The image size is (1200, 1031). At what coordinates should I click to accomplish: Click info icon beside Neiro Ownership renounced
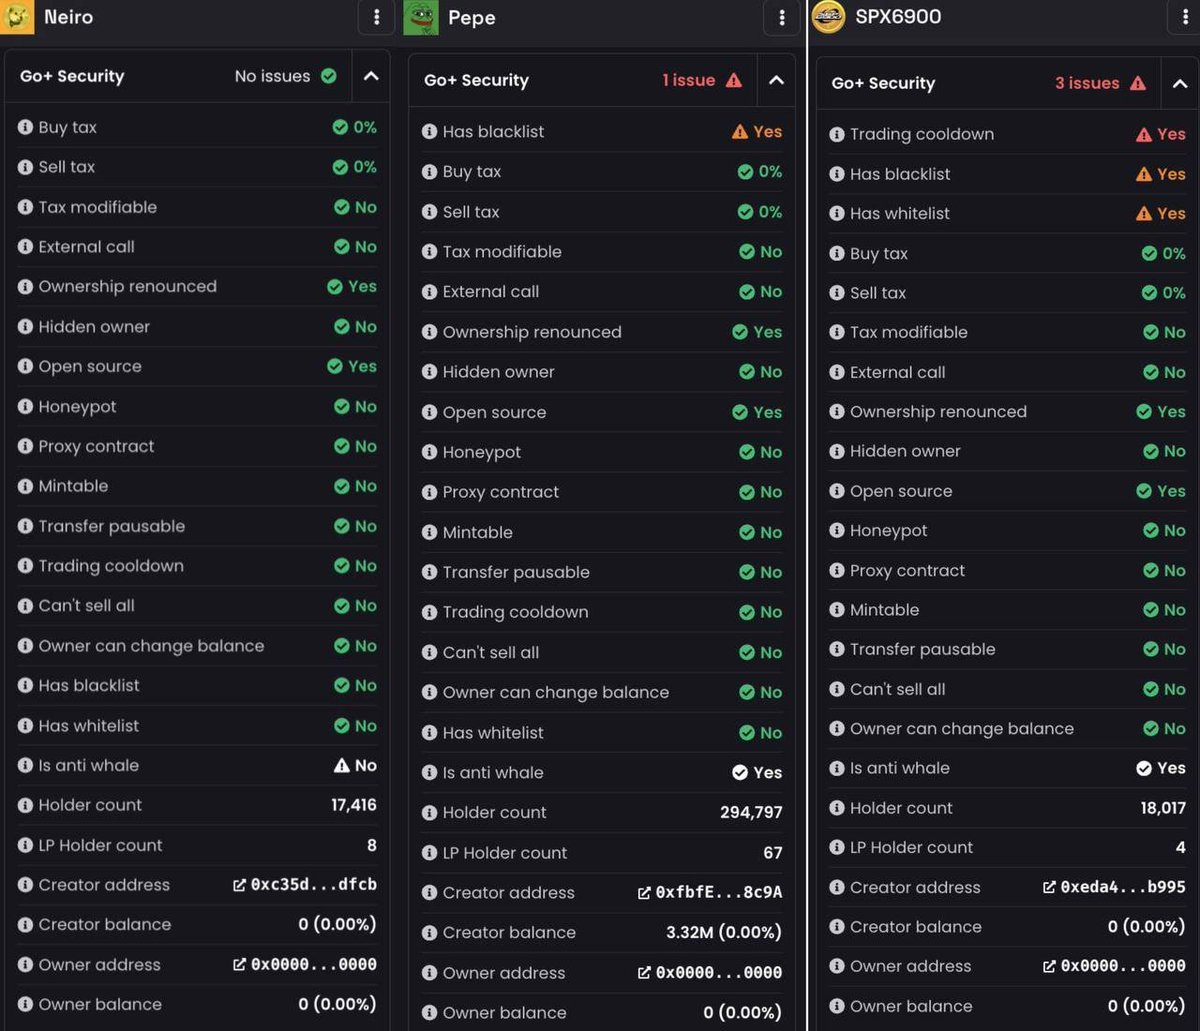[x=25, y=287]
